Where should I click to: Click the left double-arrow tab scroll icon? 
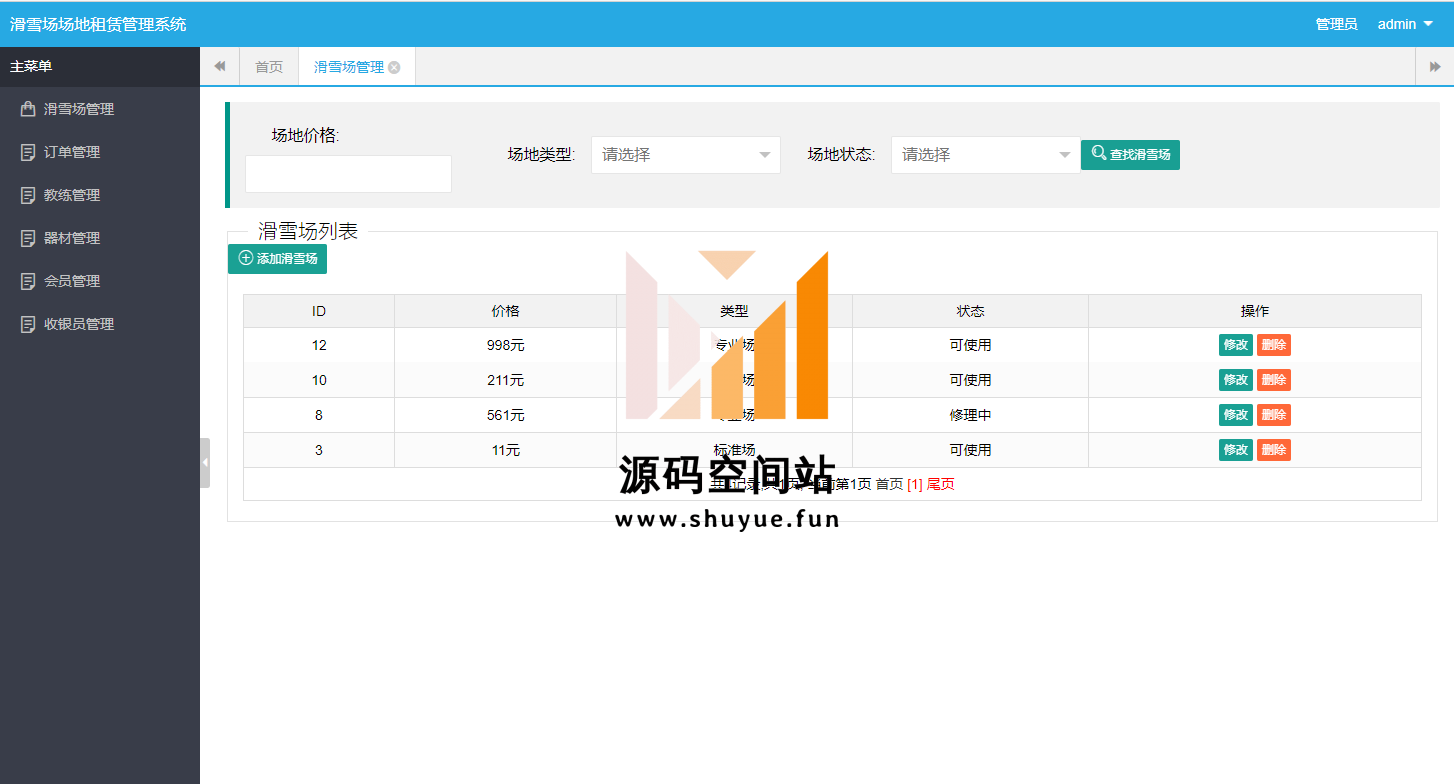click(220, 67)
